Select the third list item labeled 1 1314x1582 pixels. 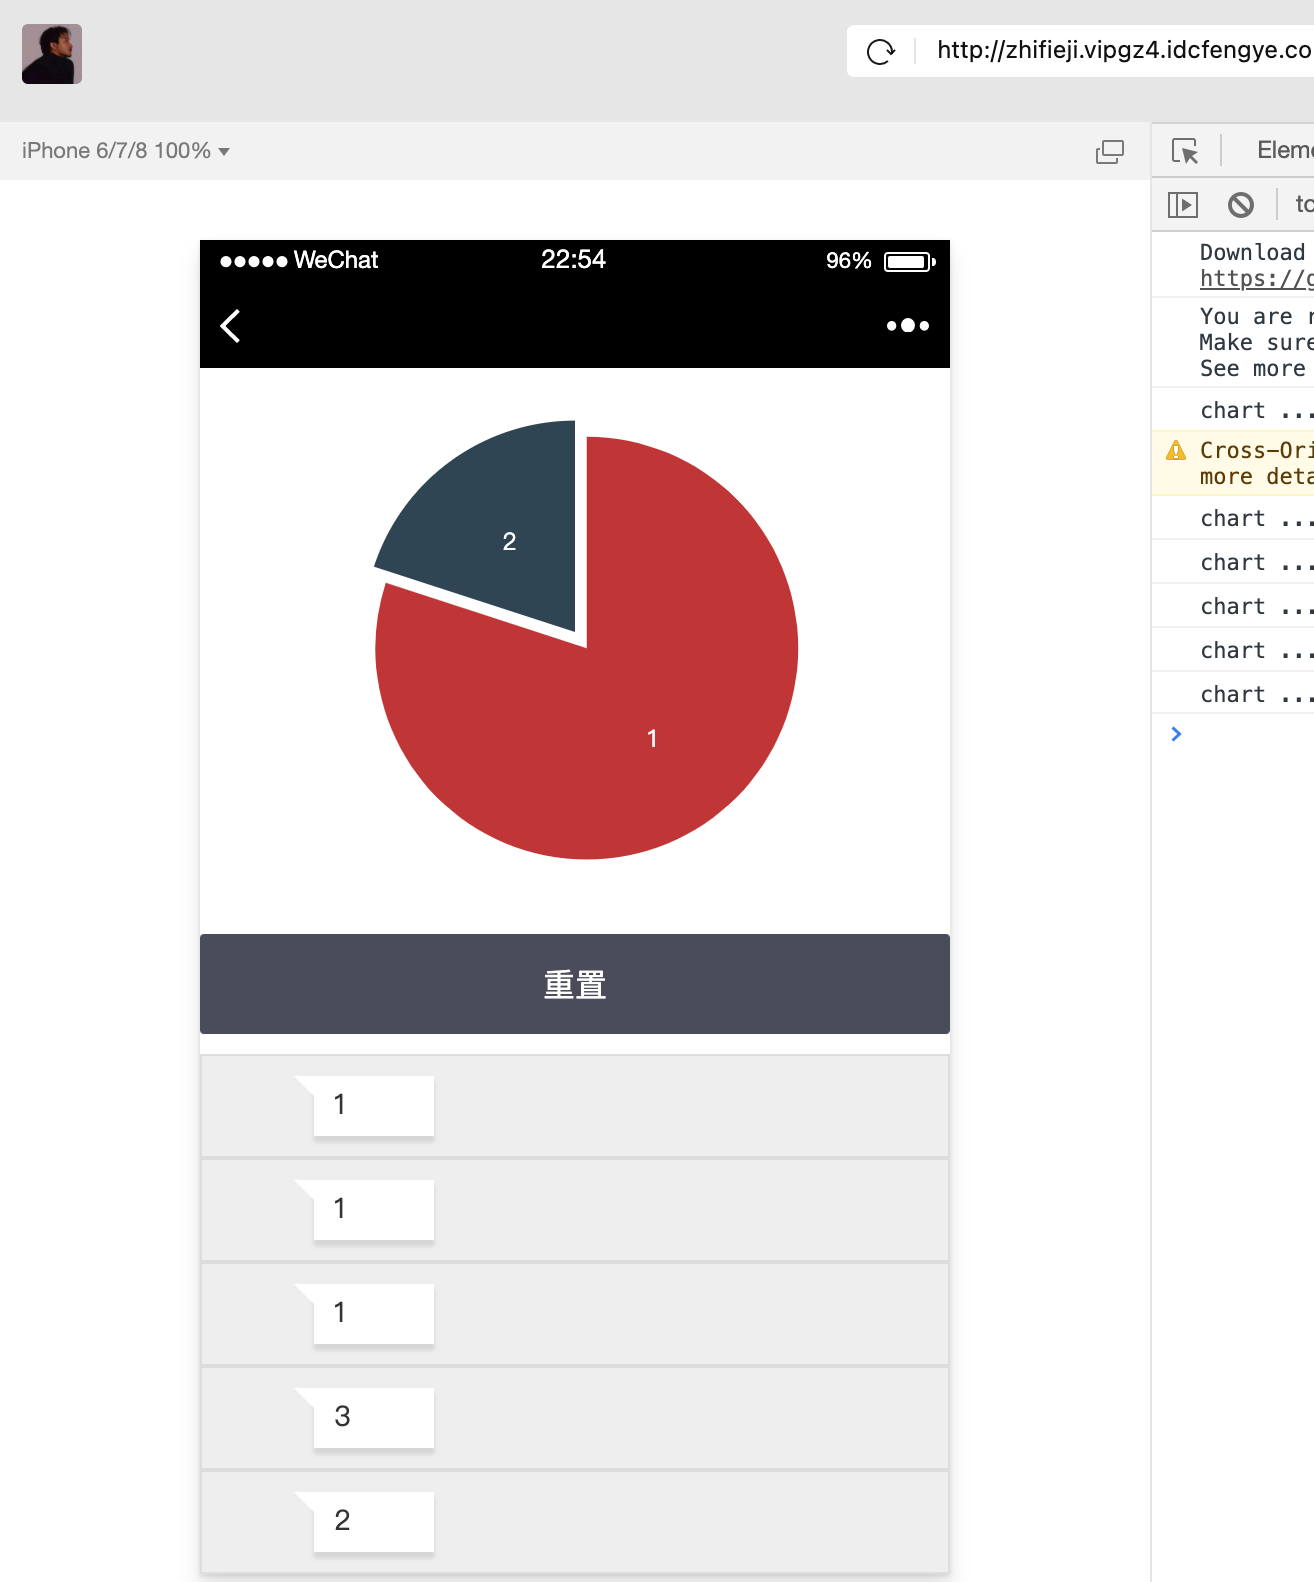(575, 1314)
